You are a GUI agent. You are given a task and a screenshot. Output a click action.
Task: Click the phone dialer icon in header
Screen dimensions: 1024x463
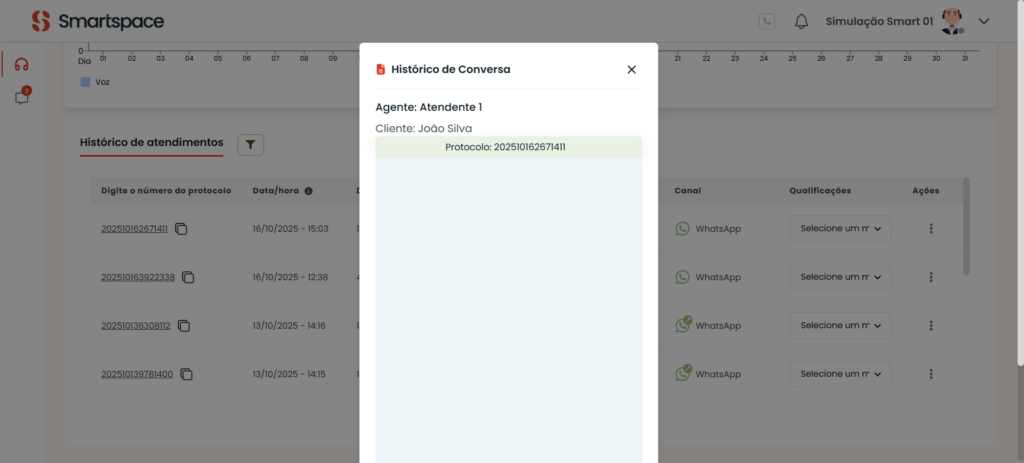tap(767, 21)
